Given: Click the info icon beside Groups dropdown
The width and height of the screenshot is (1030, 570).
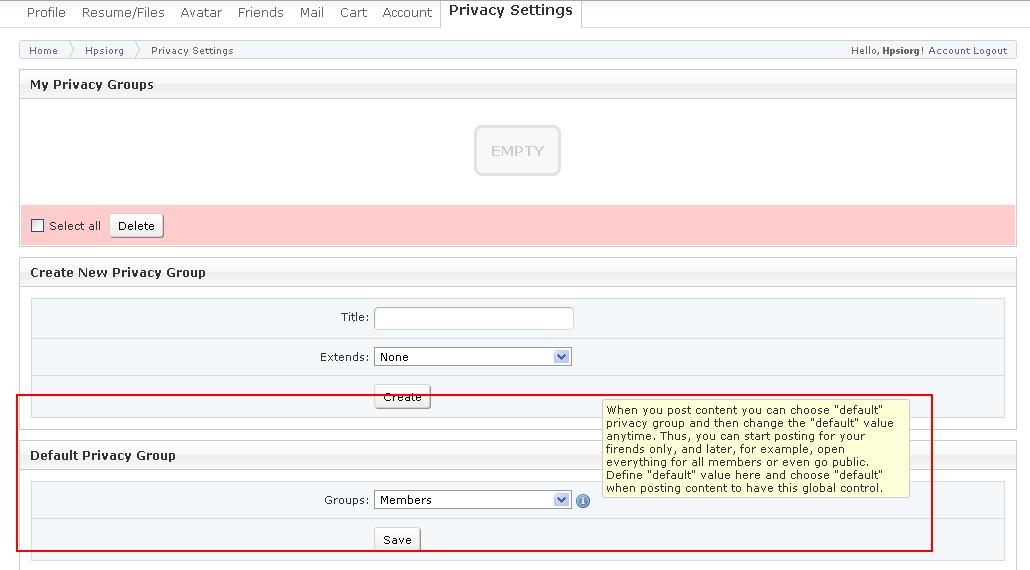Looking at the screenshot, I should pyautogui.click(x=583, y=501).
